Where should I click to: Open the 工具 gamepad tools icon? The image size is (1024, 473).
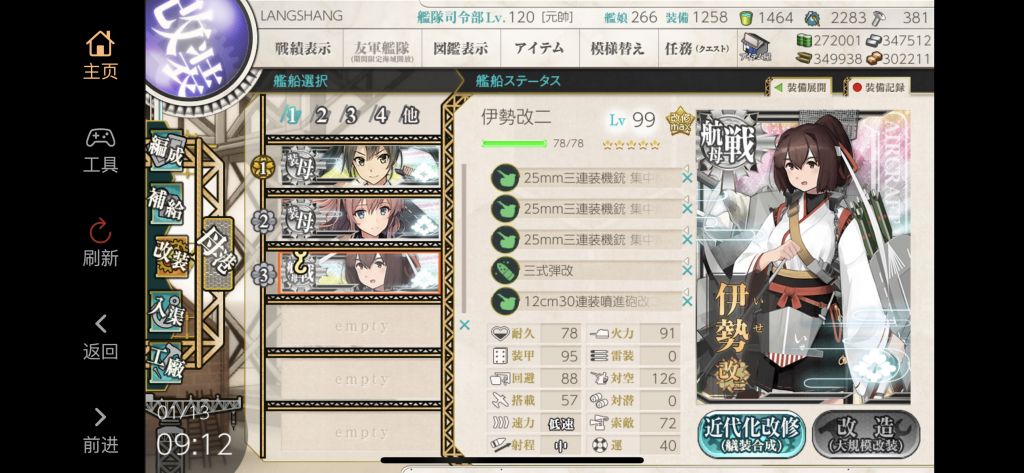[x=100, y=138]
